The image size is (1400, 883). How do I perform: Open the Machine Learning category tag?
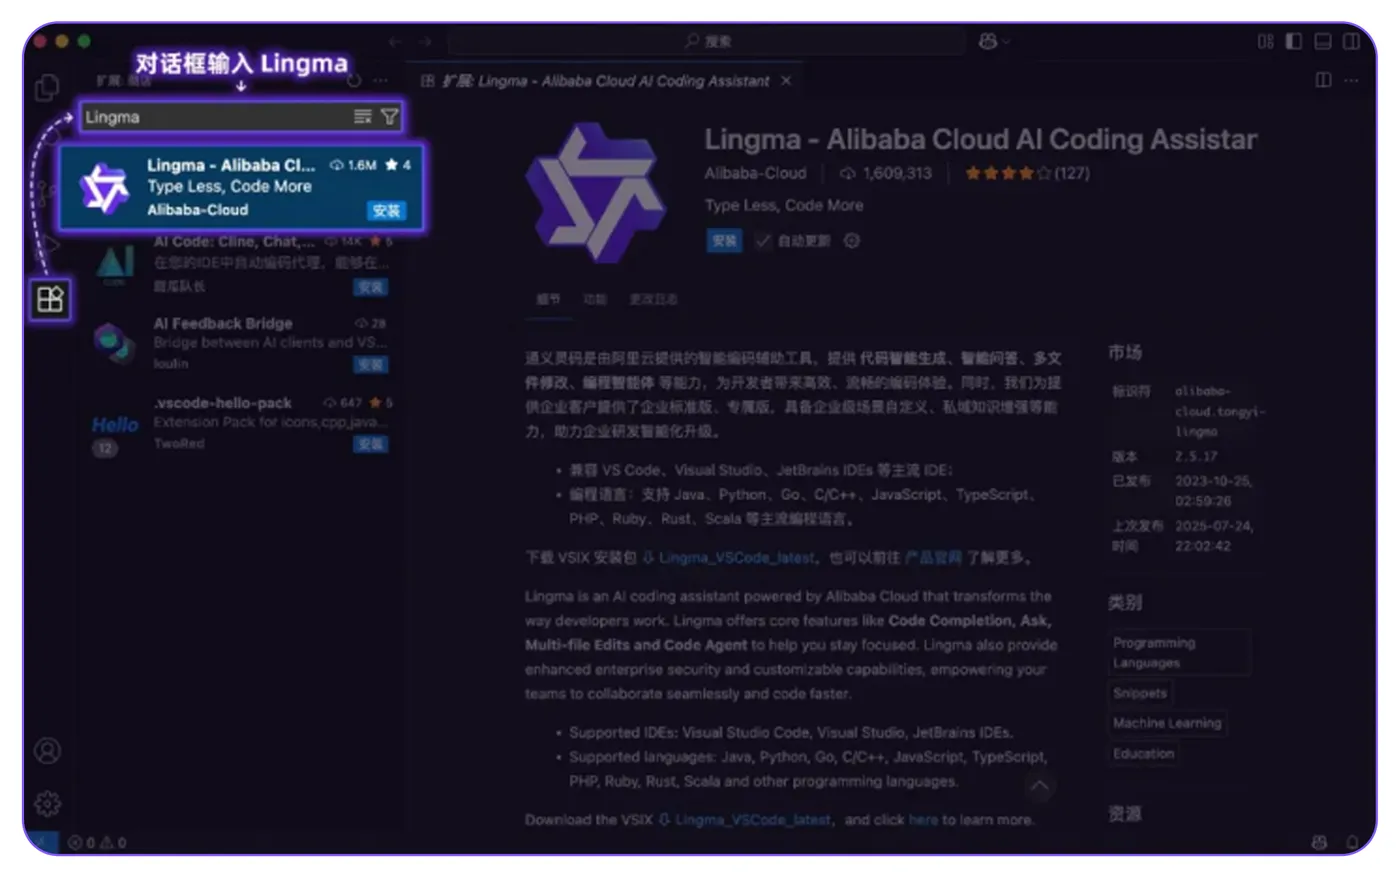(x=1167, y=723)
